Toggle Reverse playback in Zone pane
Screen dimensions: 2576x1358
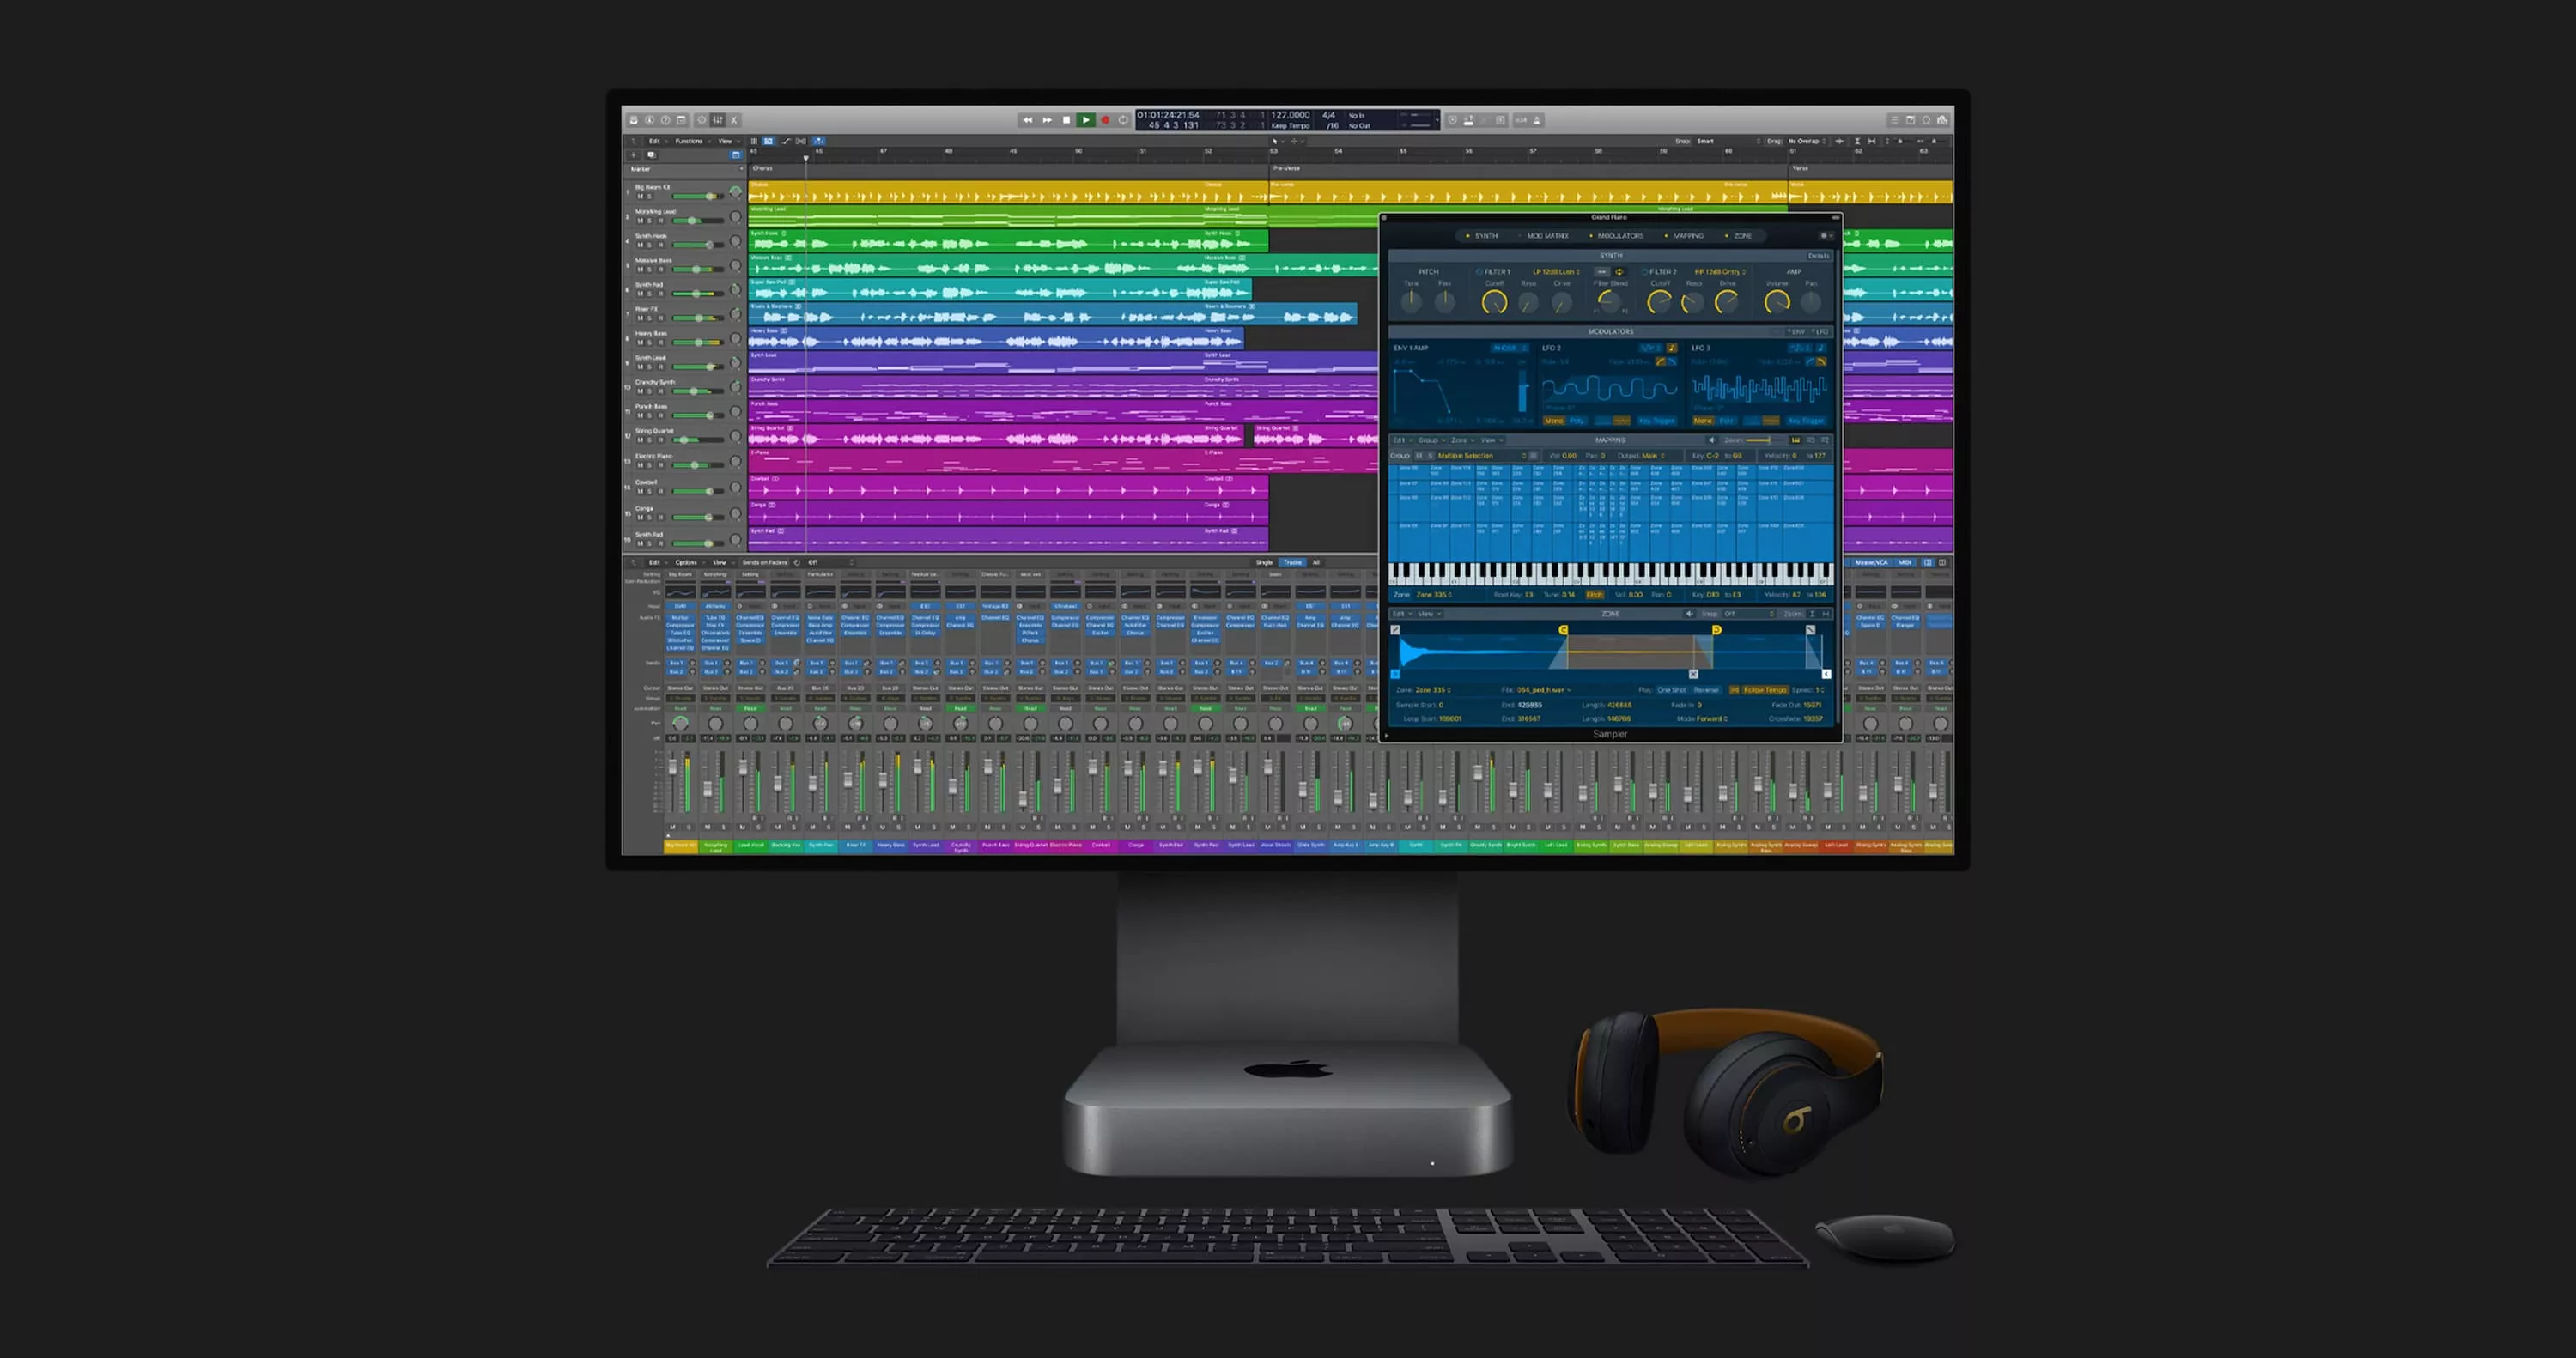(x=1706, y=690)
